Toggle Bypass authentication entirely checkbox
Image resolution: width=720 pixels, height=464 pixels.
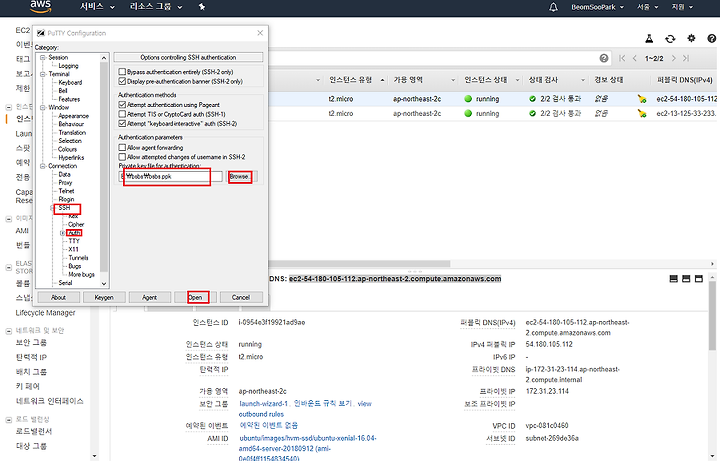click(x=122, y=72)
